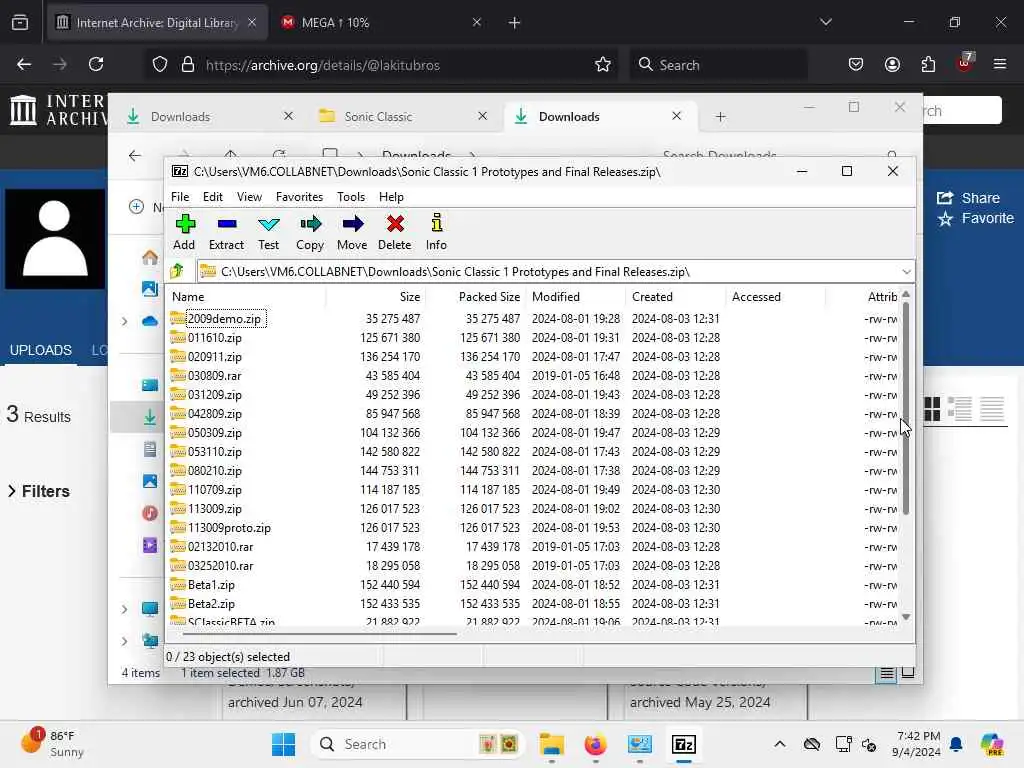Viewport: 1024px width, 768px height.
Task: Show hidden system tray icons
Action: (x=779, y=744)
